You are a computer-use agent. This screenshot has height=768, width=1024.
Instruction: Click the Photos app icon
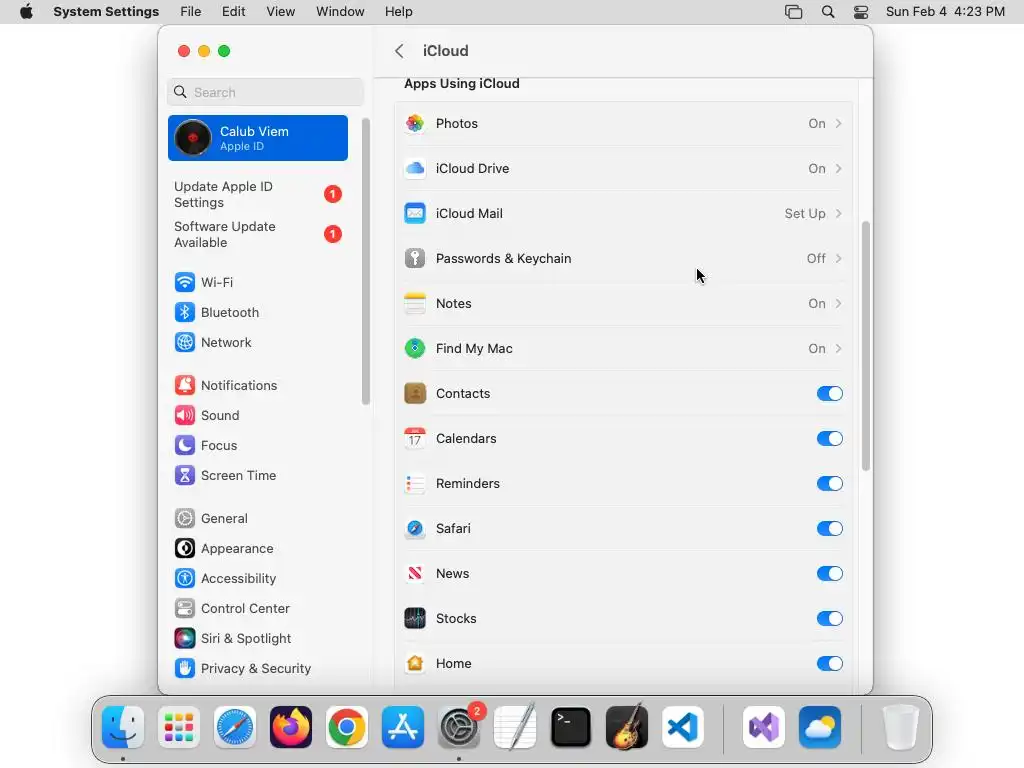415,123
